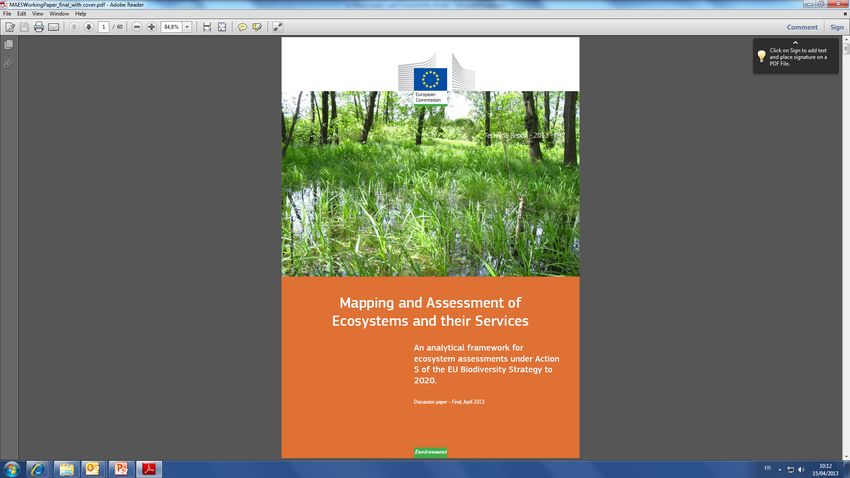Switch to read mode with the expand arrows icon
Image resolution: width=850 pixels, height=478 pixels.
coord(278,27)
